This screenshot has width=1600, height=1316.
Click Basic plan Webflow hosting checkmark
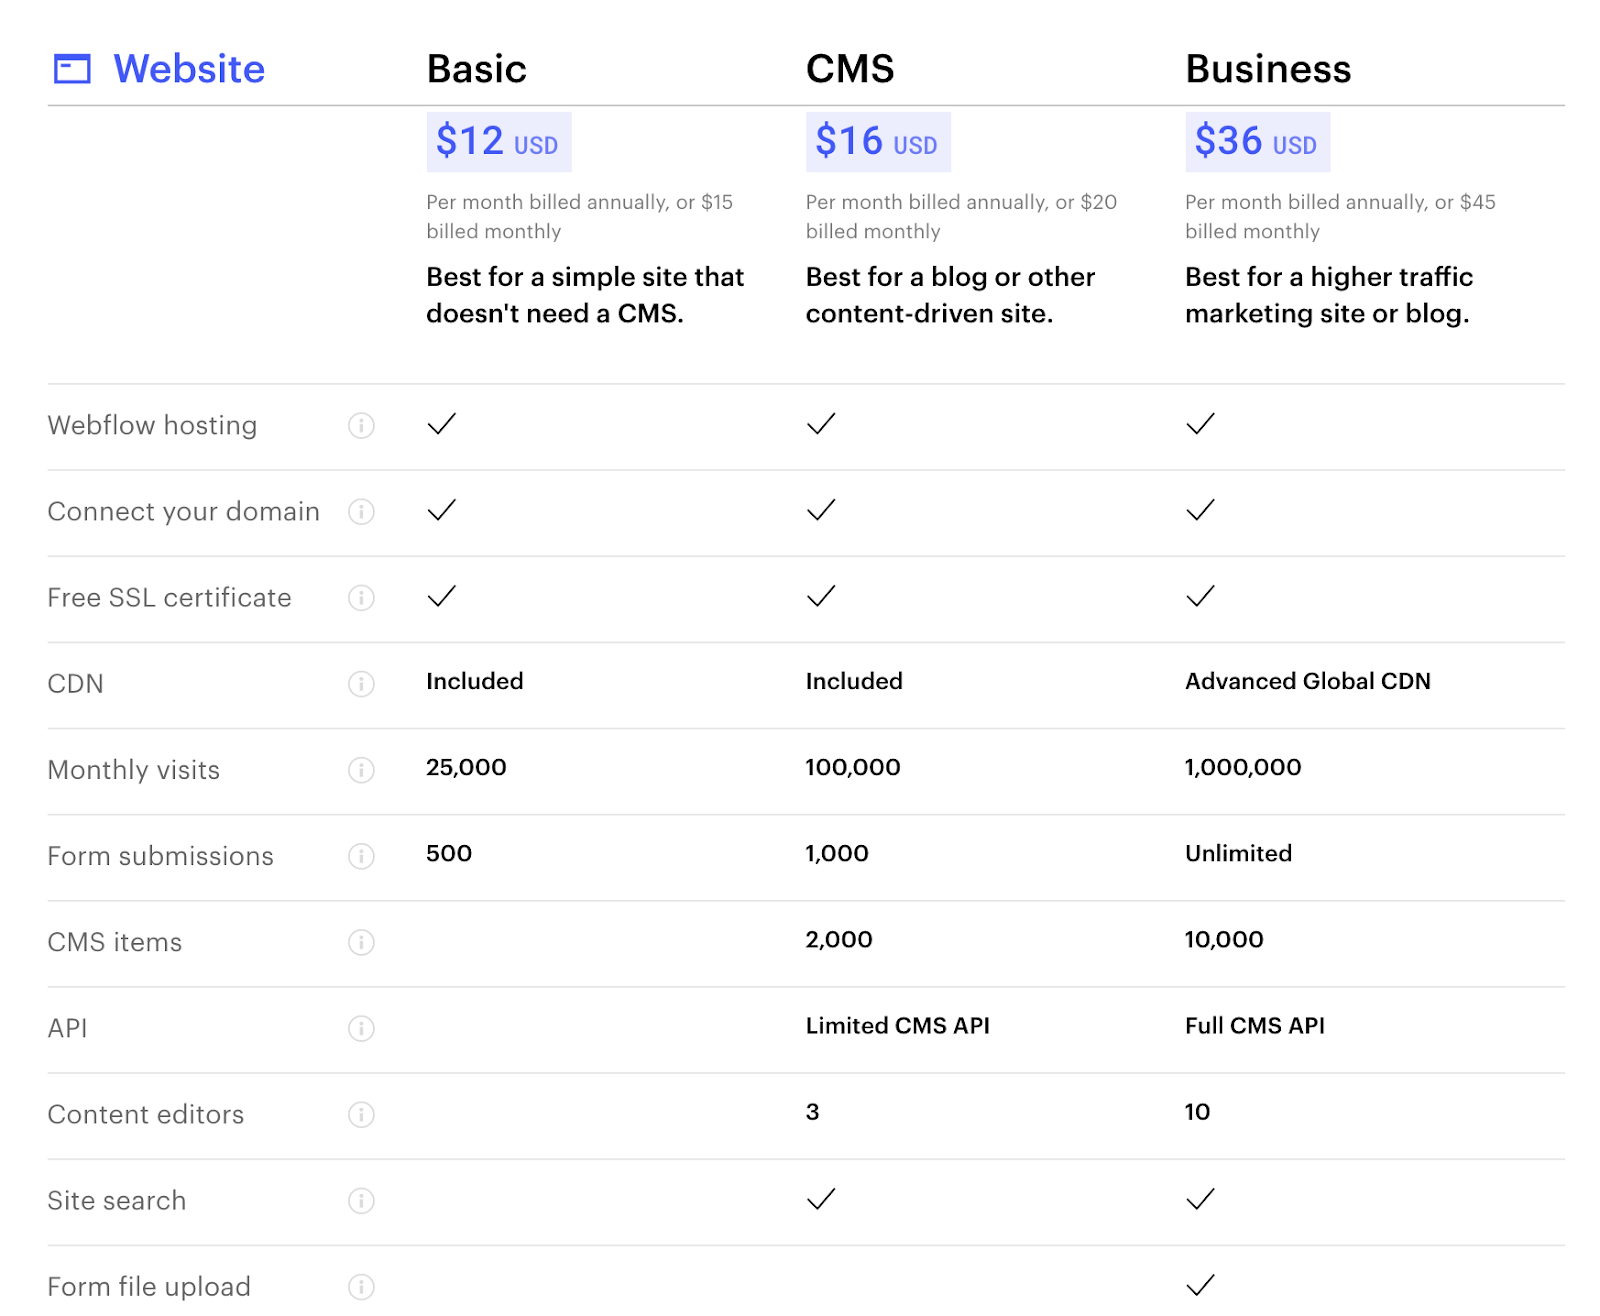(441, 423)
